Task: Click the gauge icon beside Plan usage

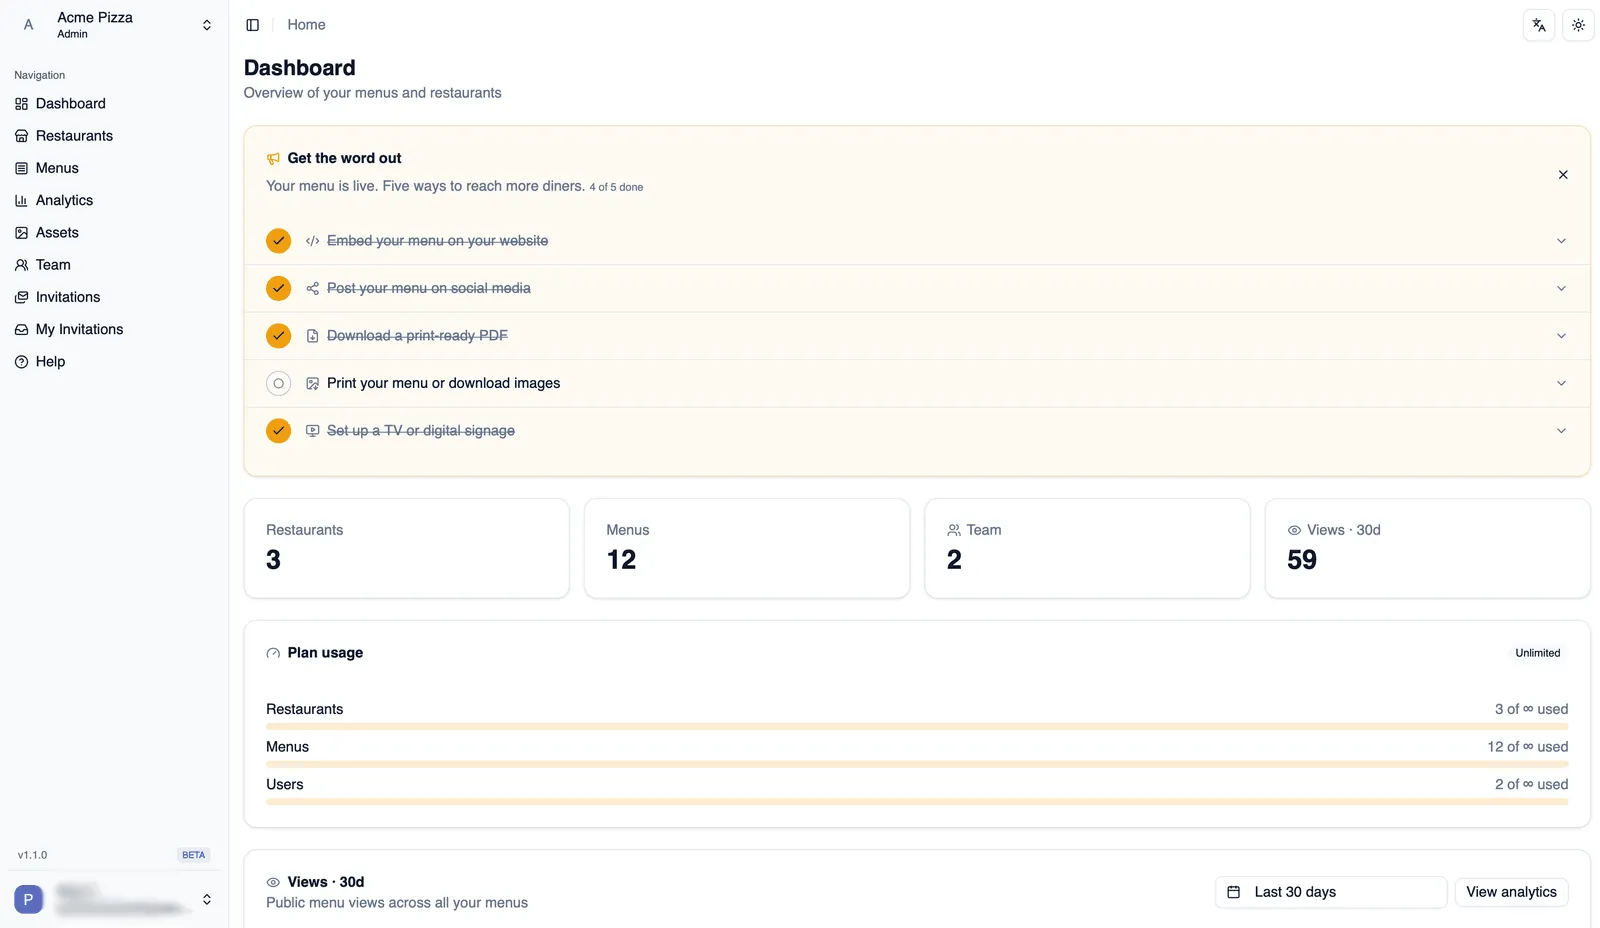Action: pyautogui.click(x=273, y=653)
